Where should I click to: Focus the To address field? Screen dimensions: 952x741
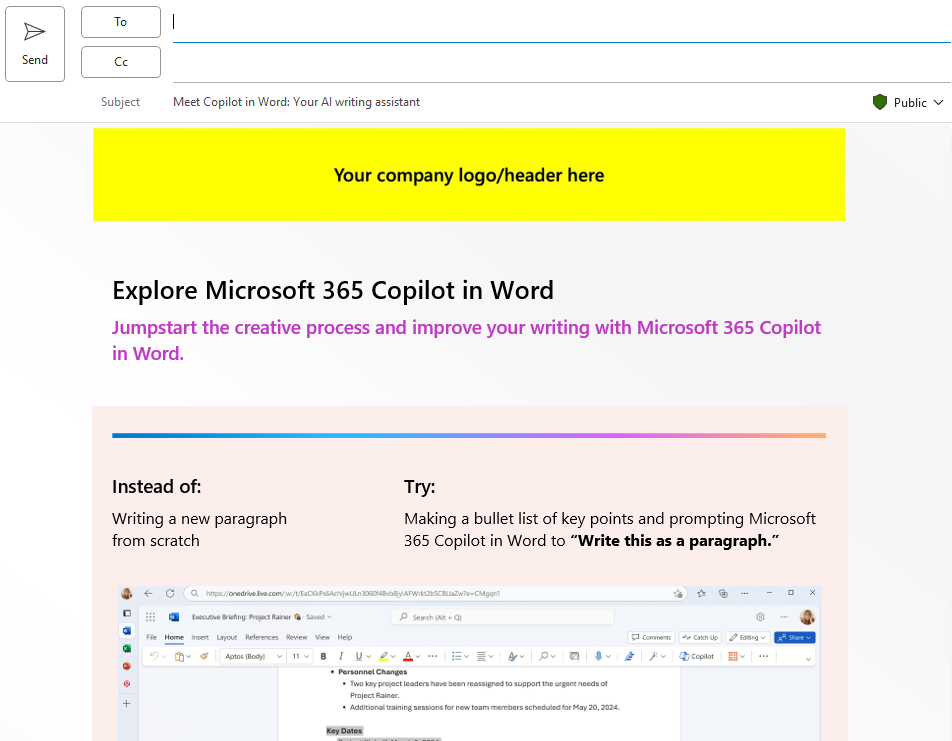[x=562, y=22]
